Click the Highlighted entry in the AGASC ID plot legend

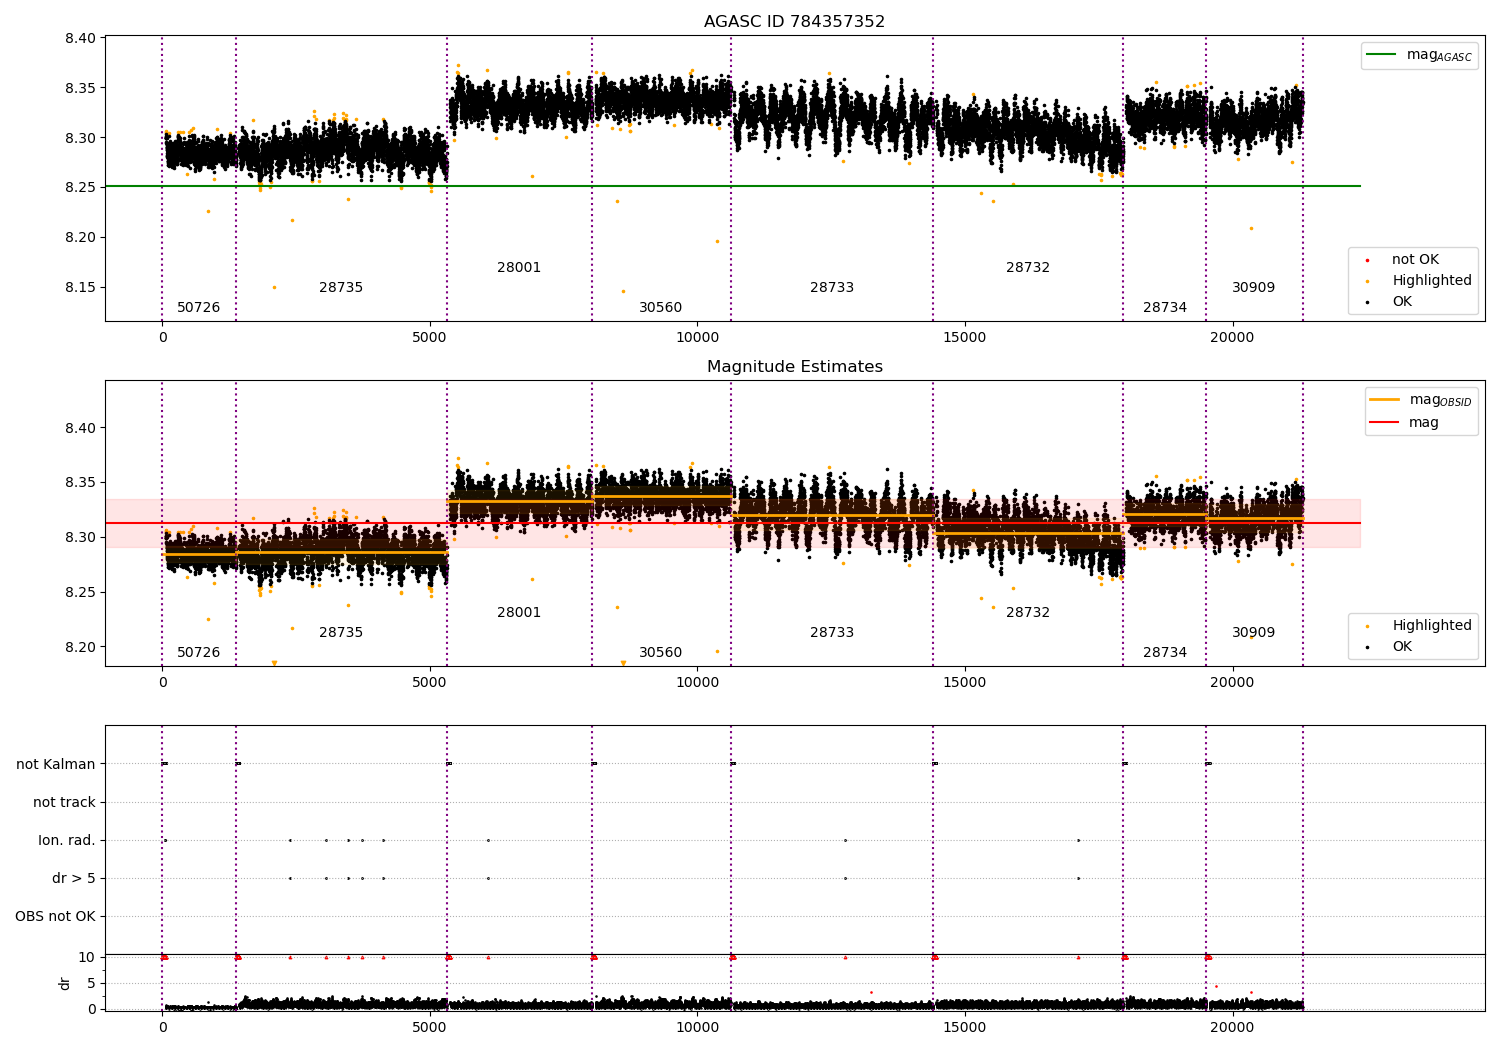[1419, 281]
